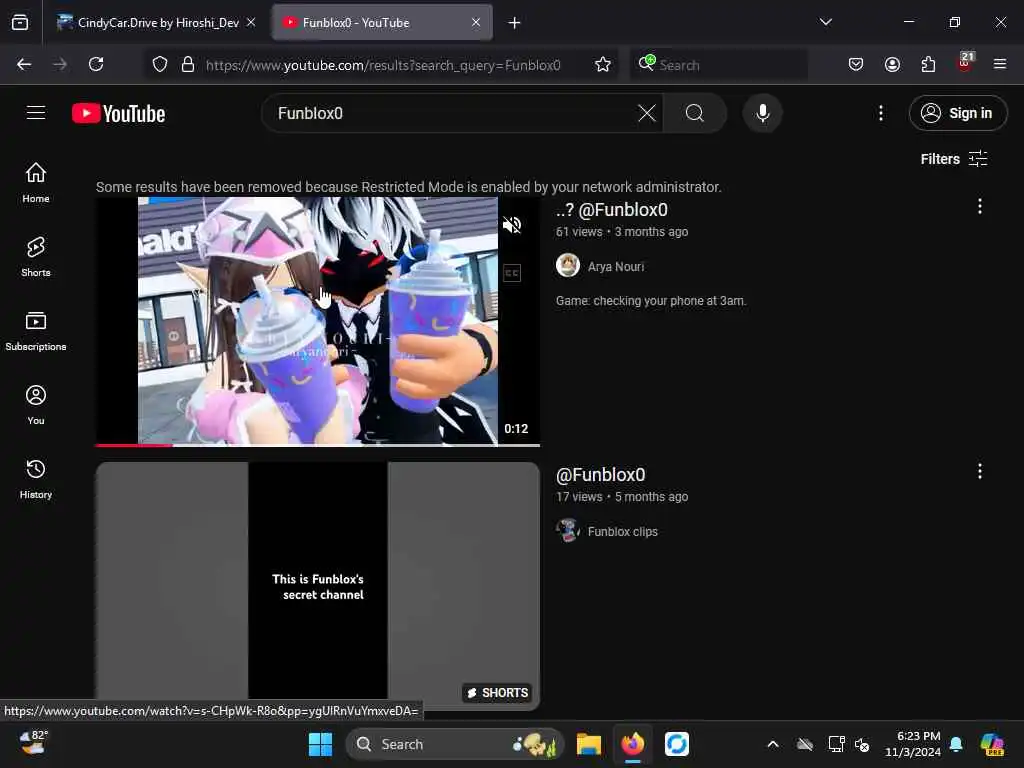1024x768 pixels.
Task: Open Copilot icon in taskbar corner
Action: point(993,744)
